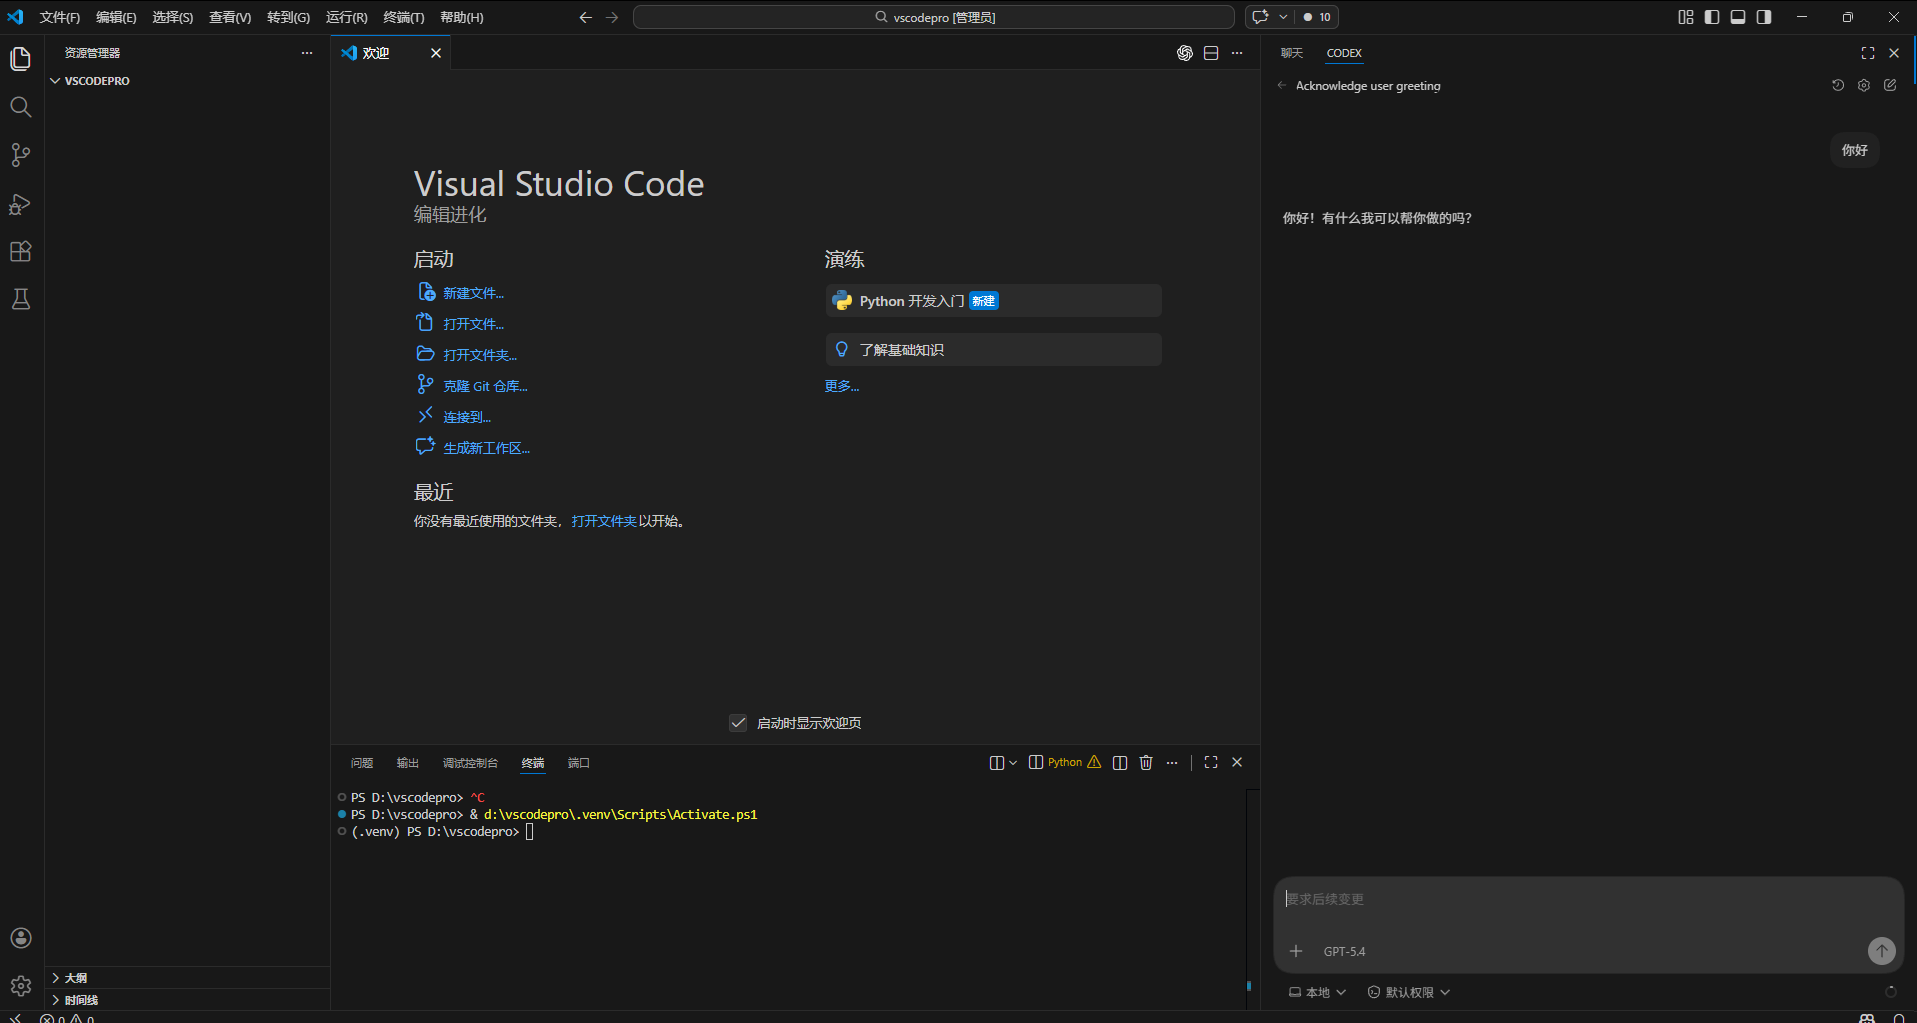Toggle the primary side bar visibility
This screenshot has width=1917, height=1023.
1712,17
